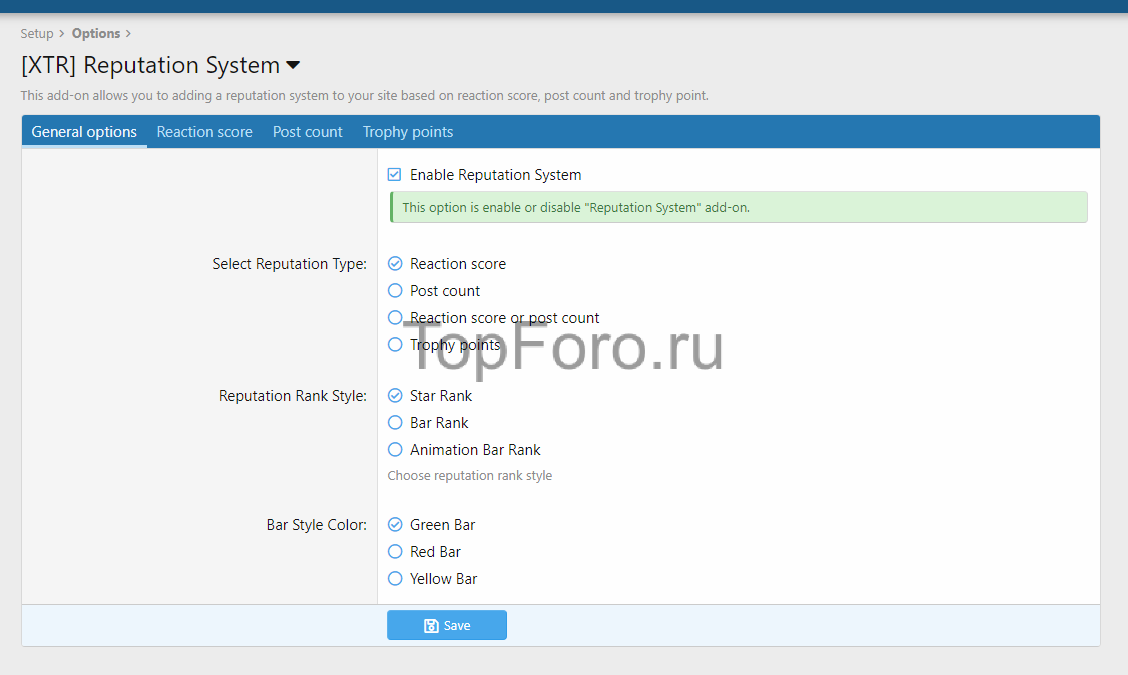Choose Trophy points reputation type

click(395, 345)
